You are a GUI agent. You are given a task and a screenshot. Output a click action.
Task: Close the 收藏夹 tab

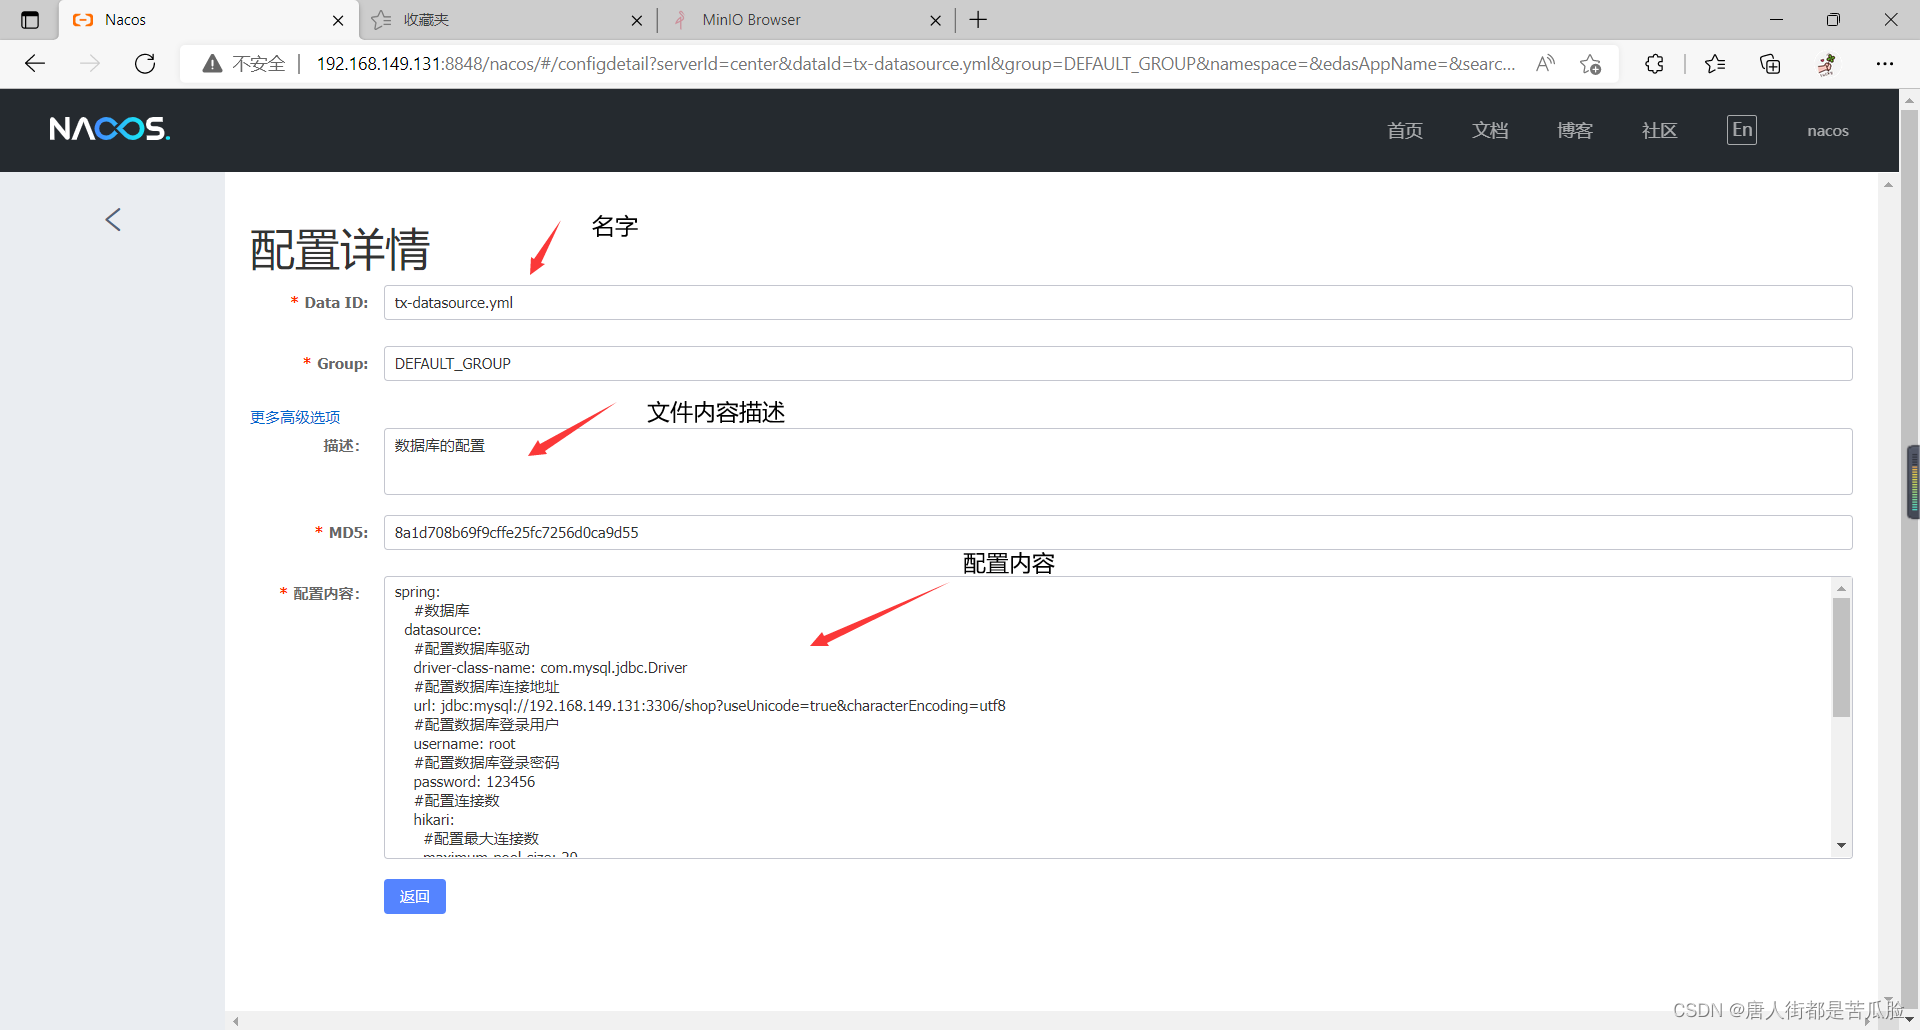637,20
